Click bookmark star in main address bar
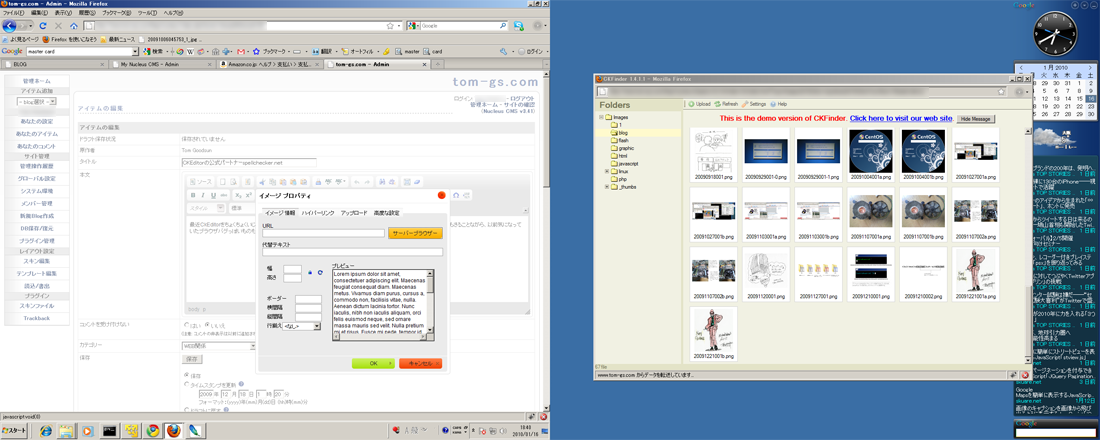This screenshot has height=440, width=1100. pyautogui.click(x=390, y=26)
